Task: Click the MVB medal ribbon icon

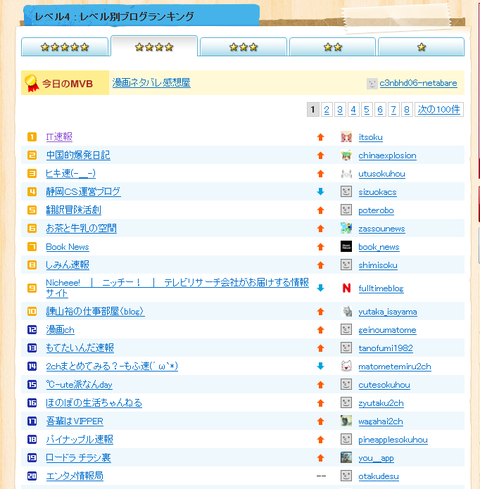Action: [x=32, y=83]
